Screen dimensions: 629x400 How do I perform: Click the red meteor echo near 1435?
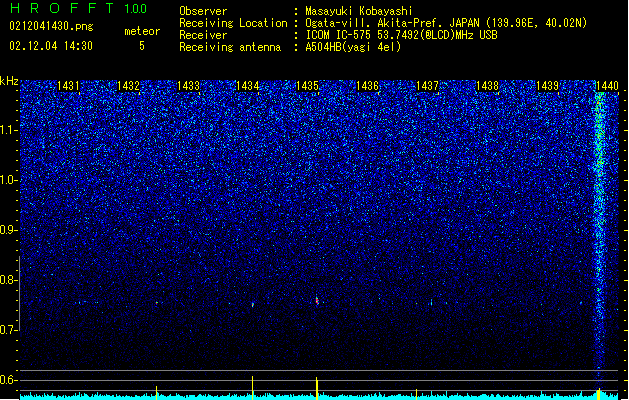point(317,301)
